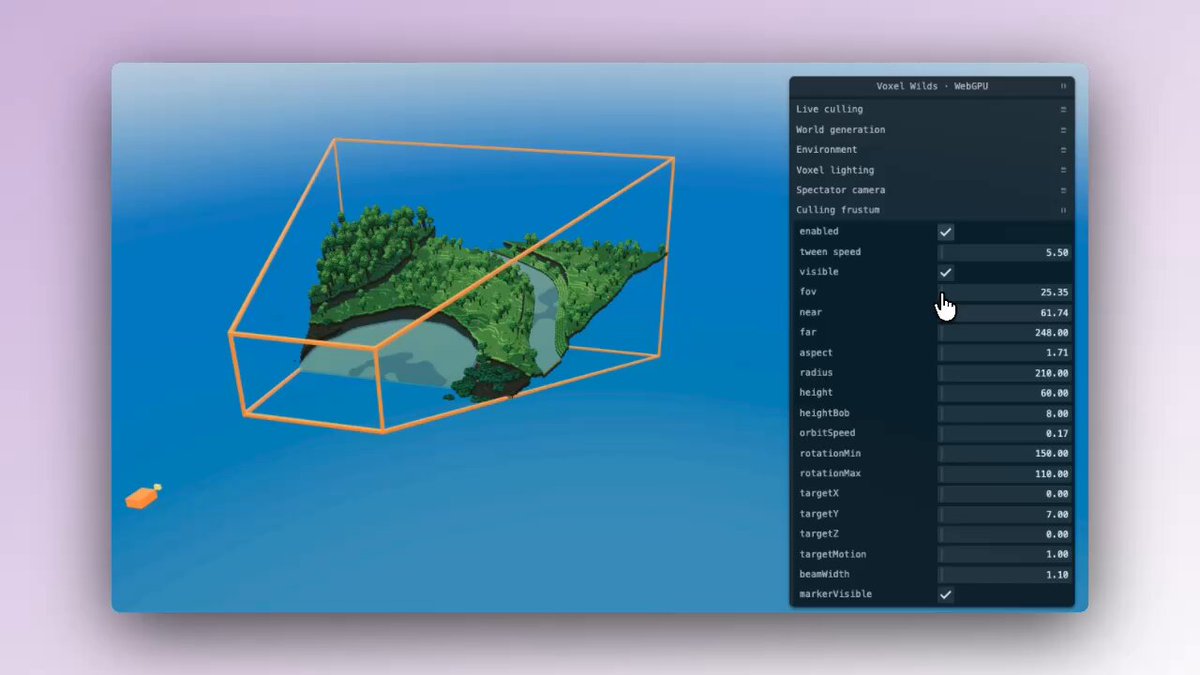Viewport: 1200px width, 675px height.
Task: Expand Environment folder icon
Action: (x=1063, y=150)
